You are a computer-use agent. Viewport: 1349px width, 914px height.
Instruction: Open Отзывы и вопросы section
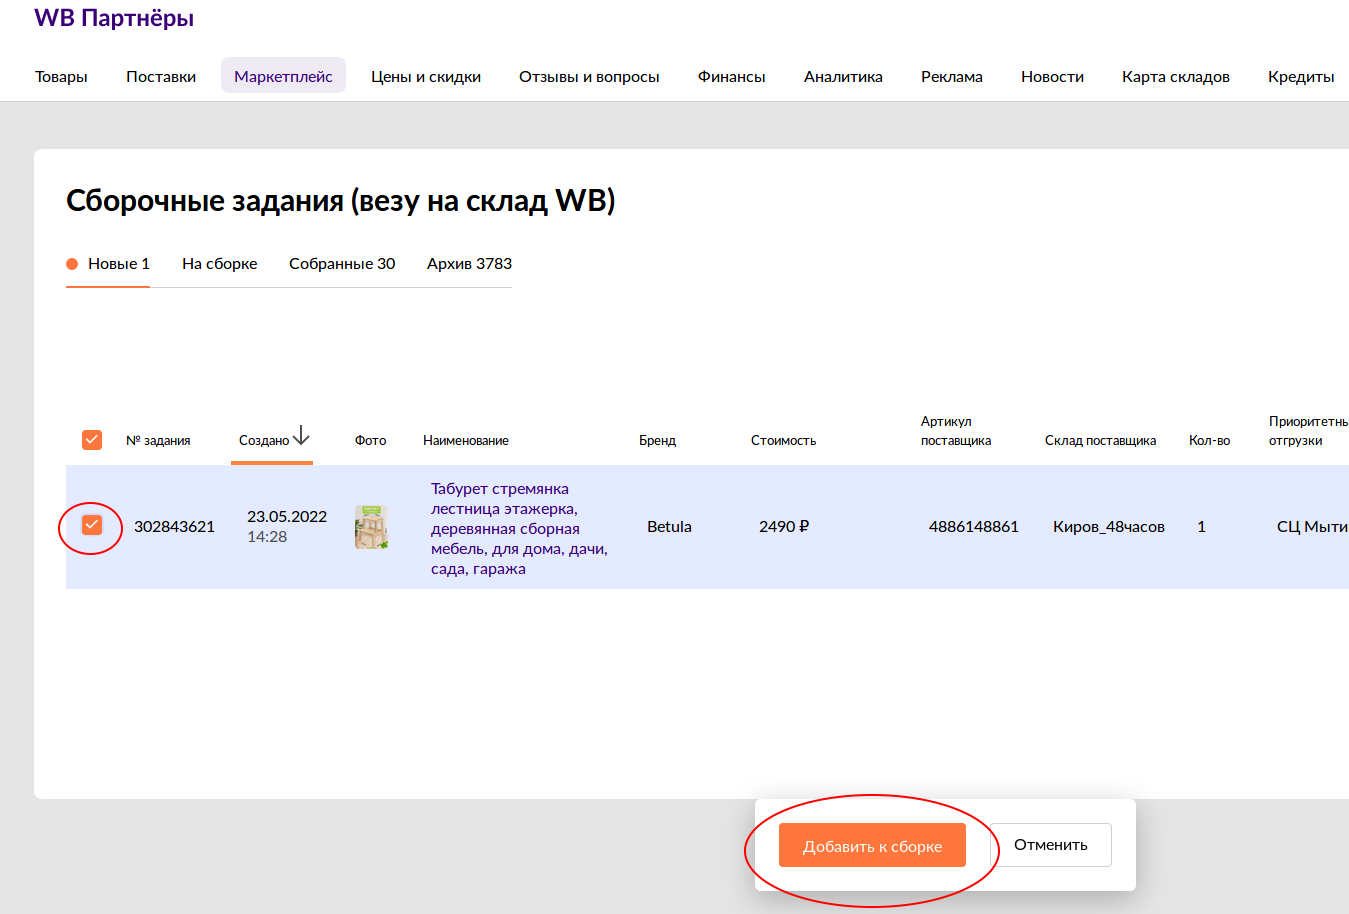pyautogui.click(x=589, y=76)
